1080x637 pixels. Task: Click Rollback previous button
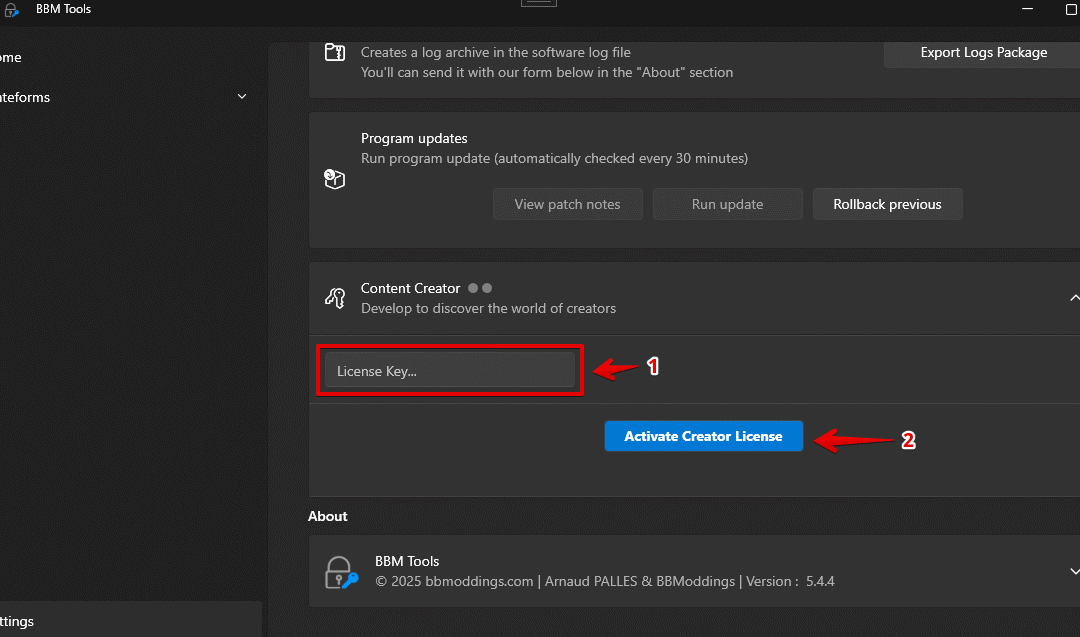[x=887, y=204]
